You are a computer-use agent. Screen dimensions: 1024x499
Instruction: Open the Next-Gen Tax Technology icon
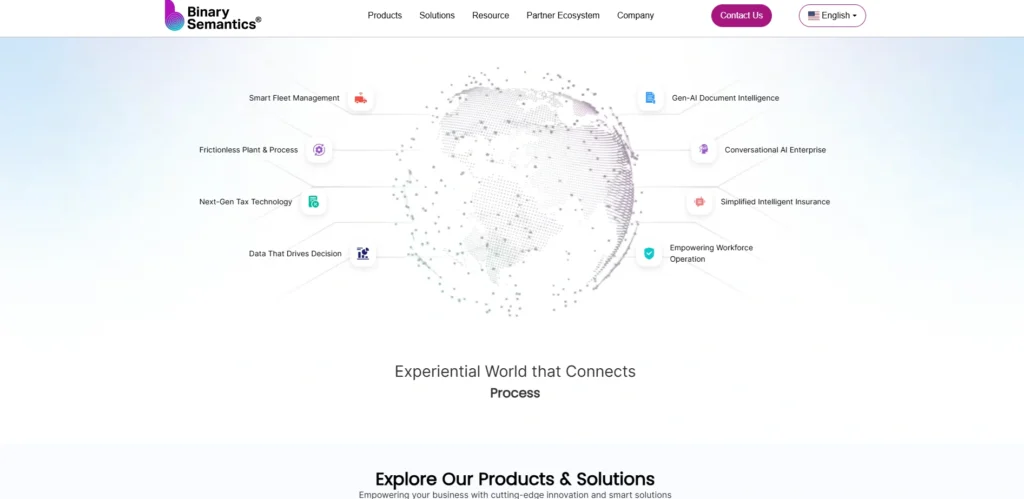[x=313, y=202]
